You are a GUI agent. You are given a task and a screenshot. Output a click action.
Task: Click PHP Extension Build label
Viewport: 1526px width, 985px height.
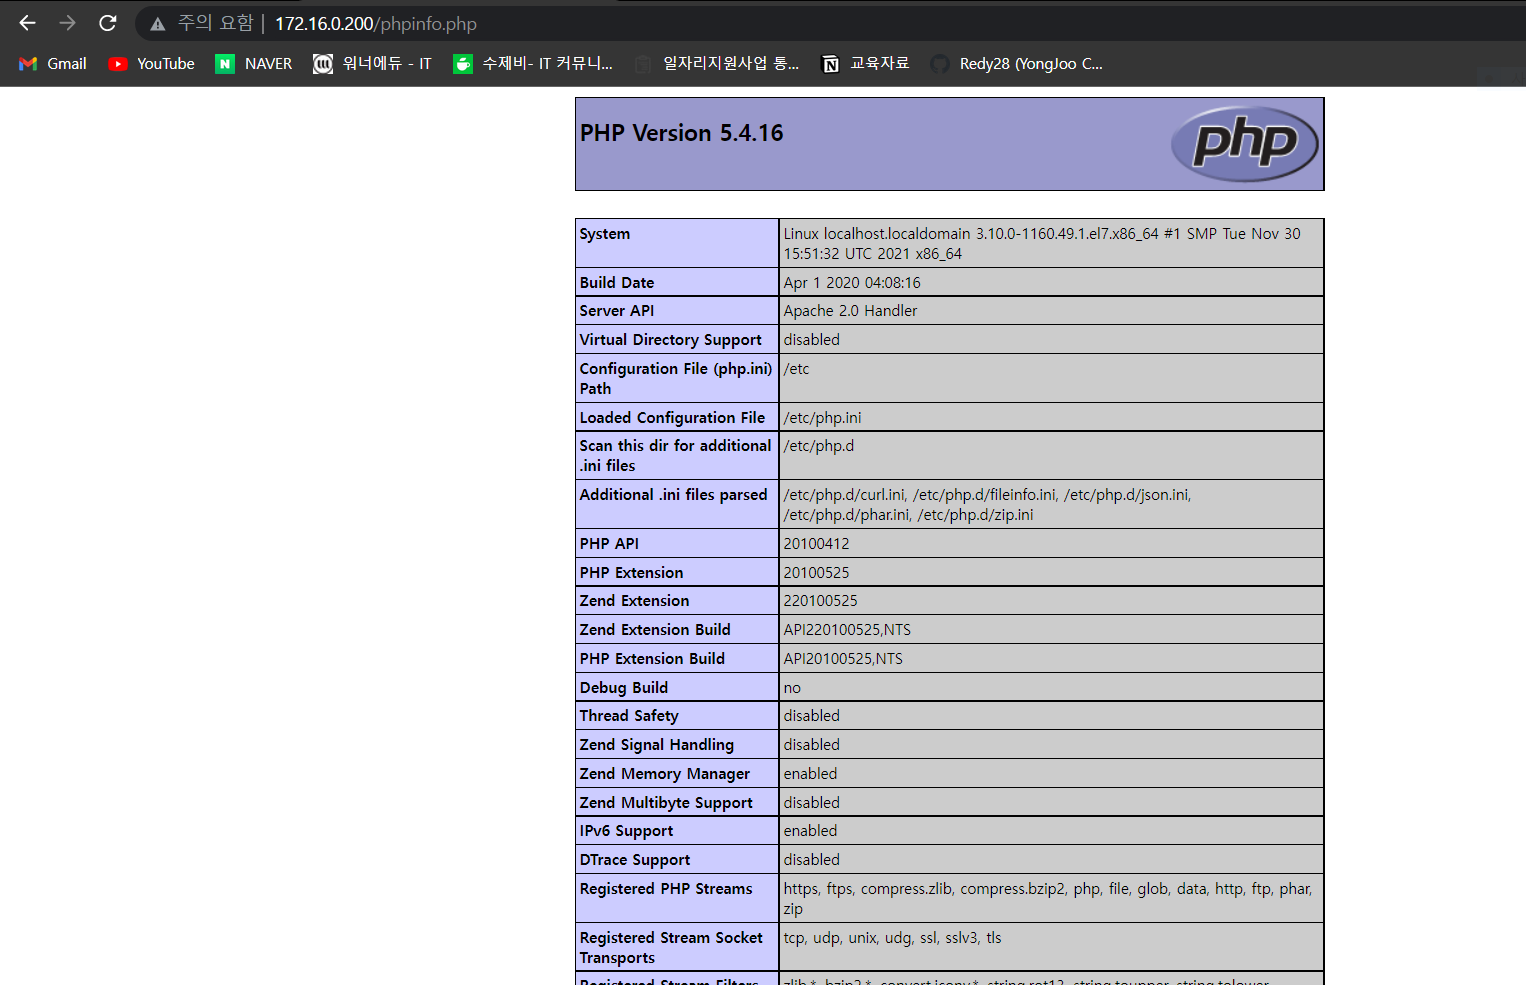click(652, 659)
